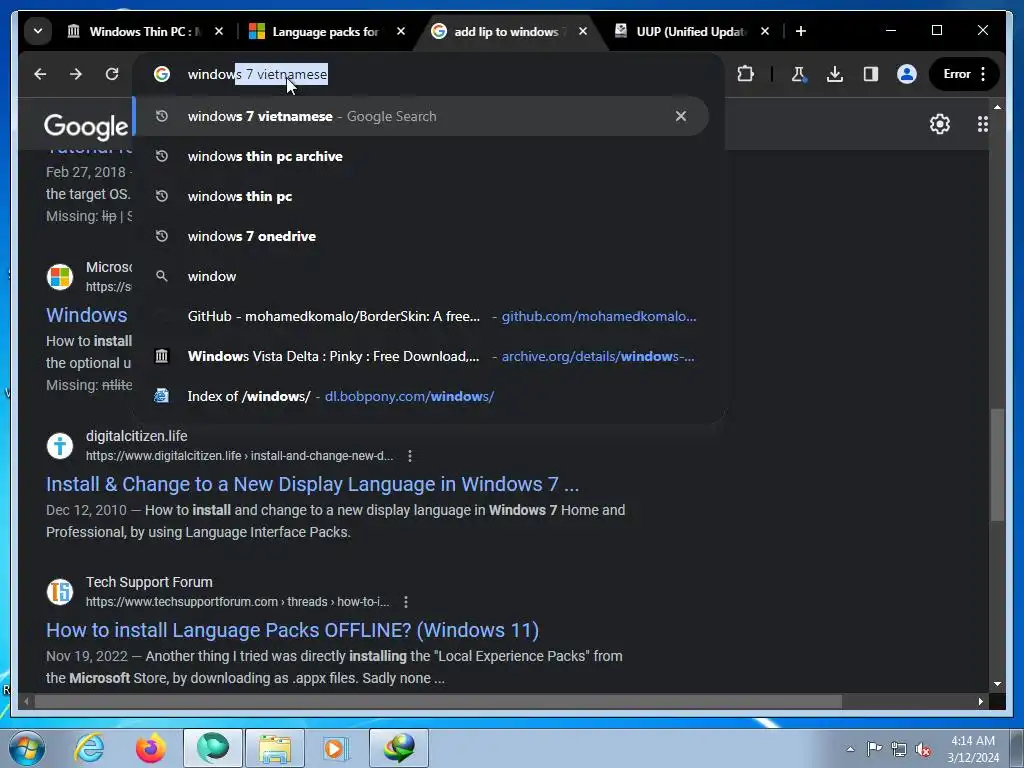Open the profile avatar icon
1024x768 pixels.
point(906,74)
